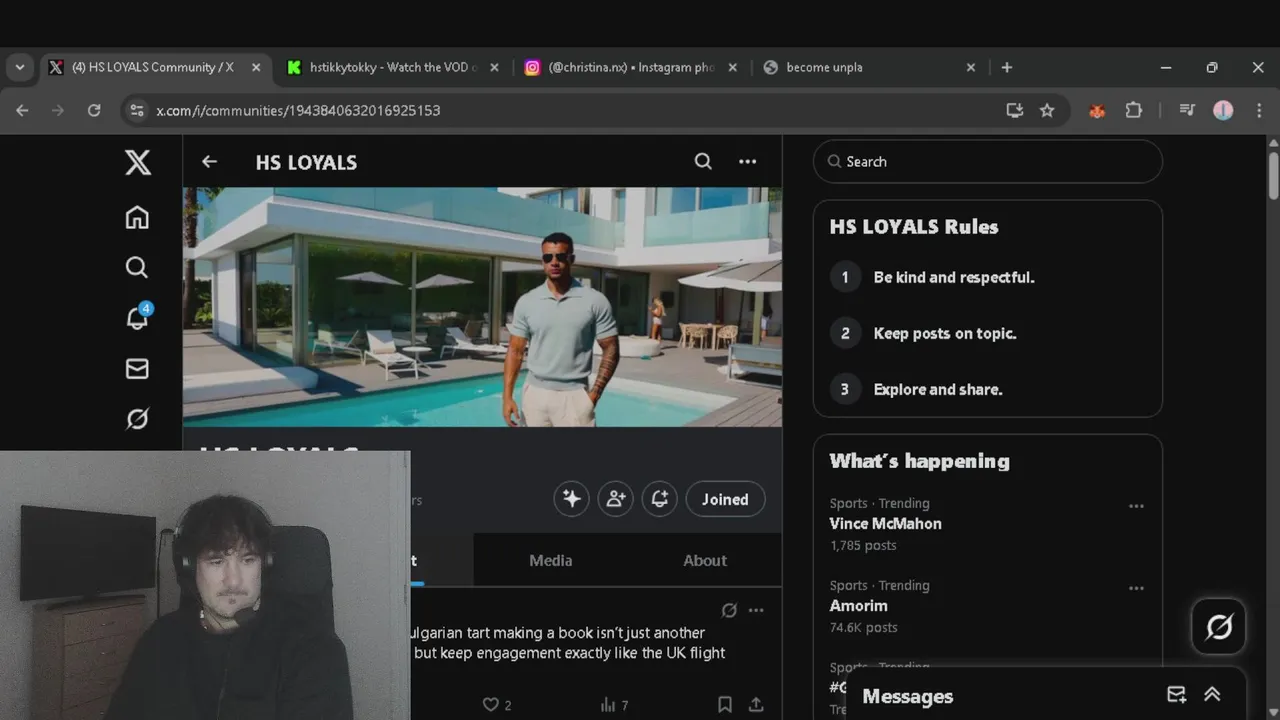1280x720 pixels.
Task: Search within the HS LOYALS community
Action: 703,162
